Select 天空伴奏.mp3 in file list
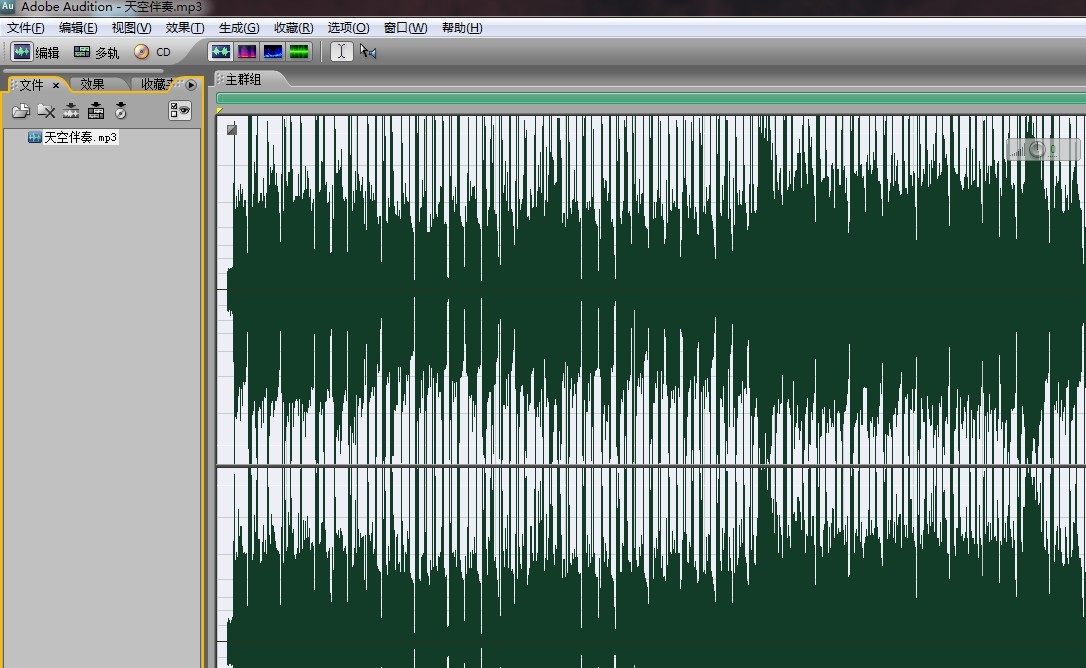 tap(73, 137)
